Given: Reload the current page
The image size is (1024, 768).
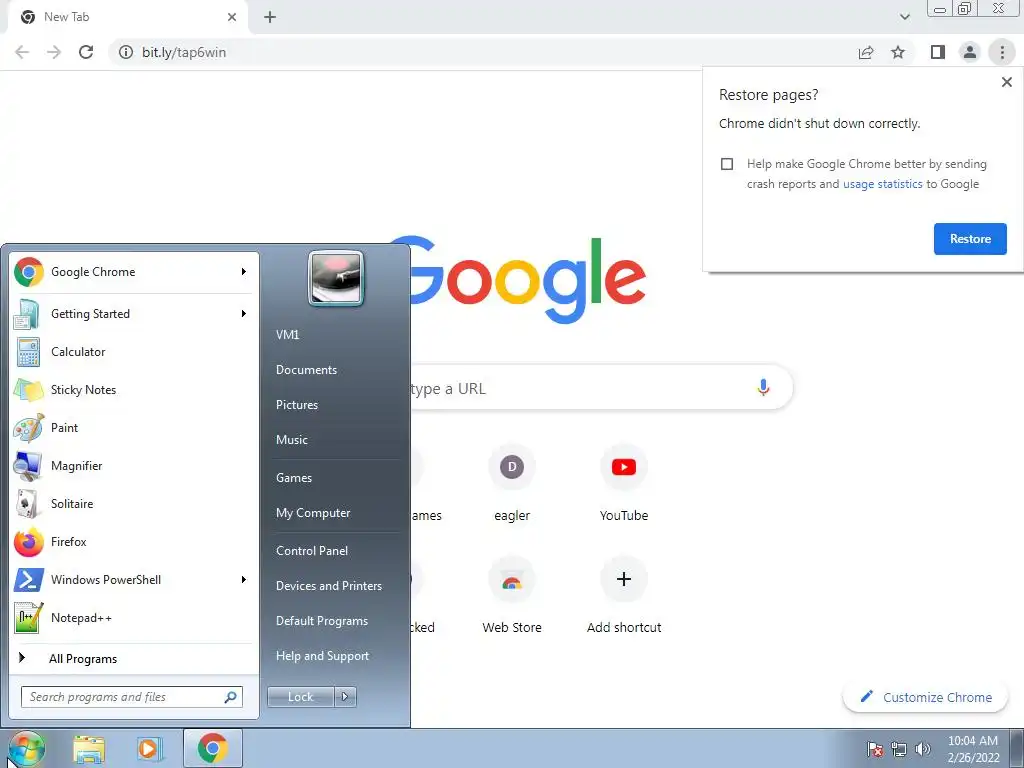Looking at the screenshot, I should [86, 52].
